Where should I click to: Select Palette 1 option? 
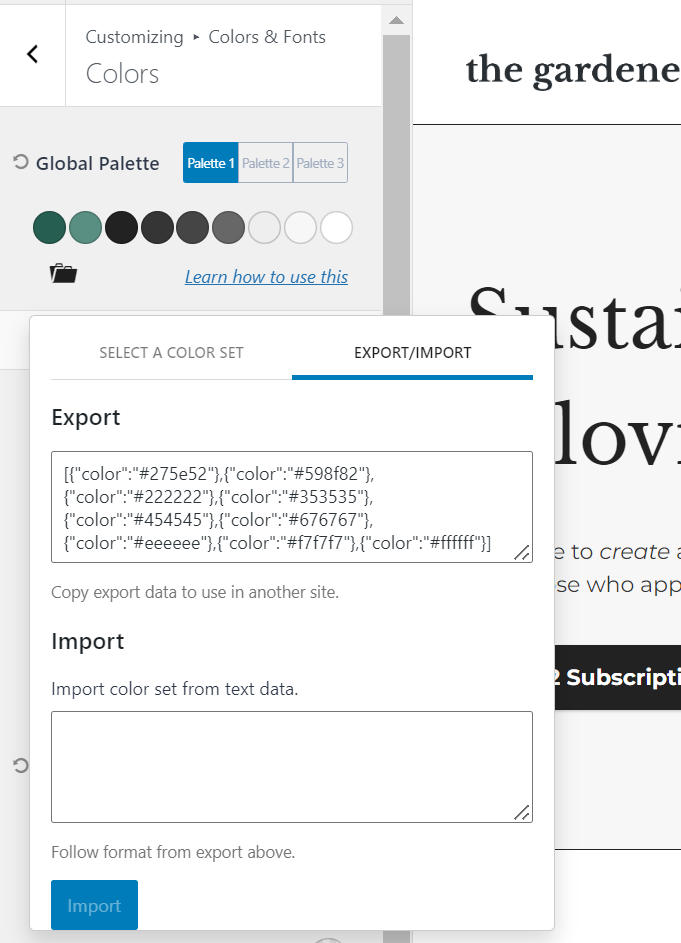click(210, 163)
